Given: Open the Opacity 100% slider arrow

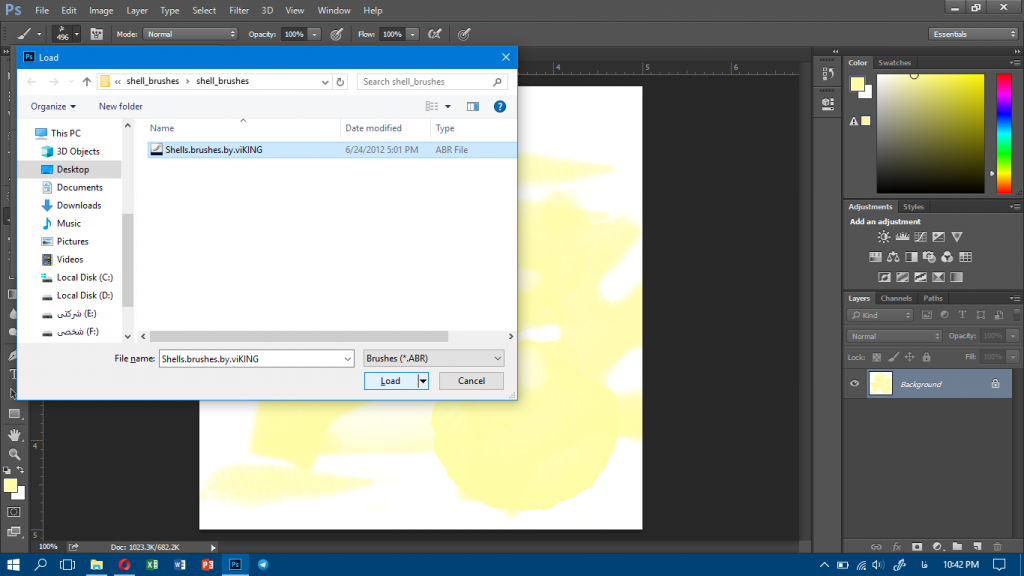Looking at the screenshot, I should 314,34.
